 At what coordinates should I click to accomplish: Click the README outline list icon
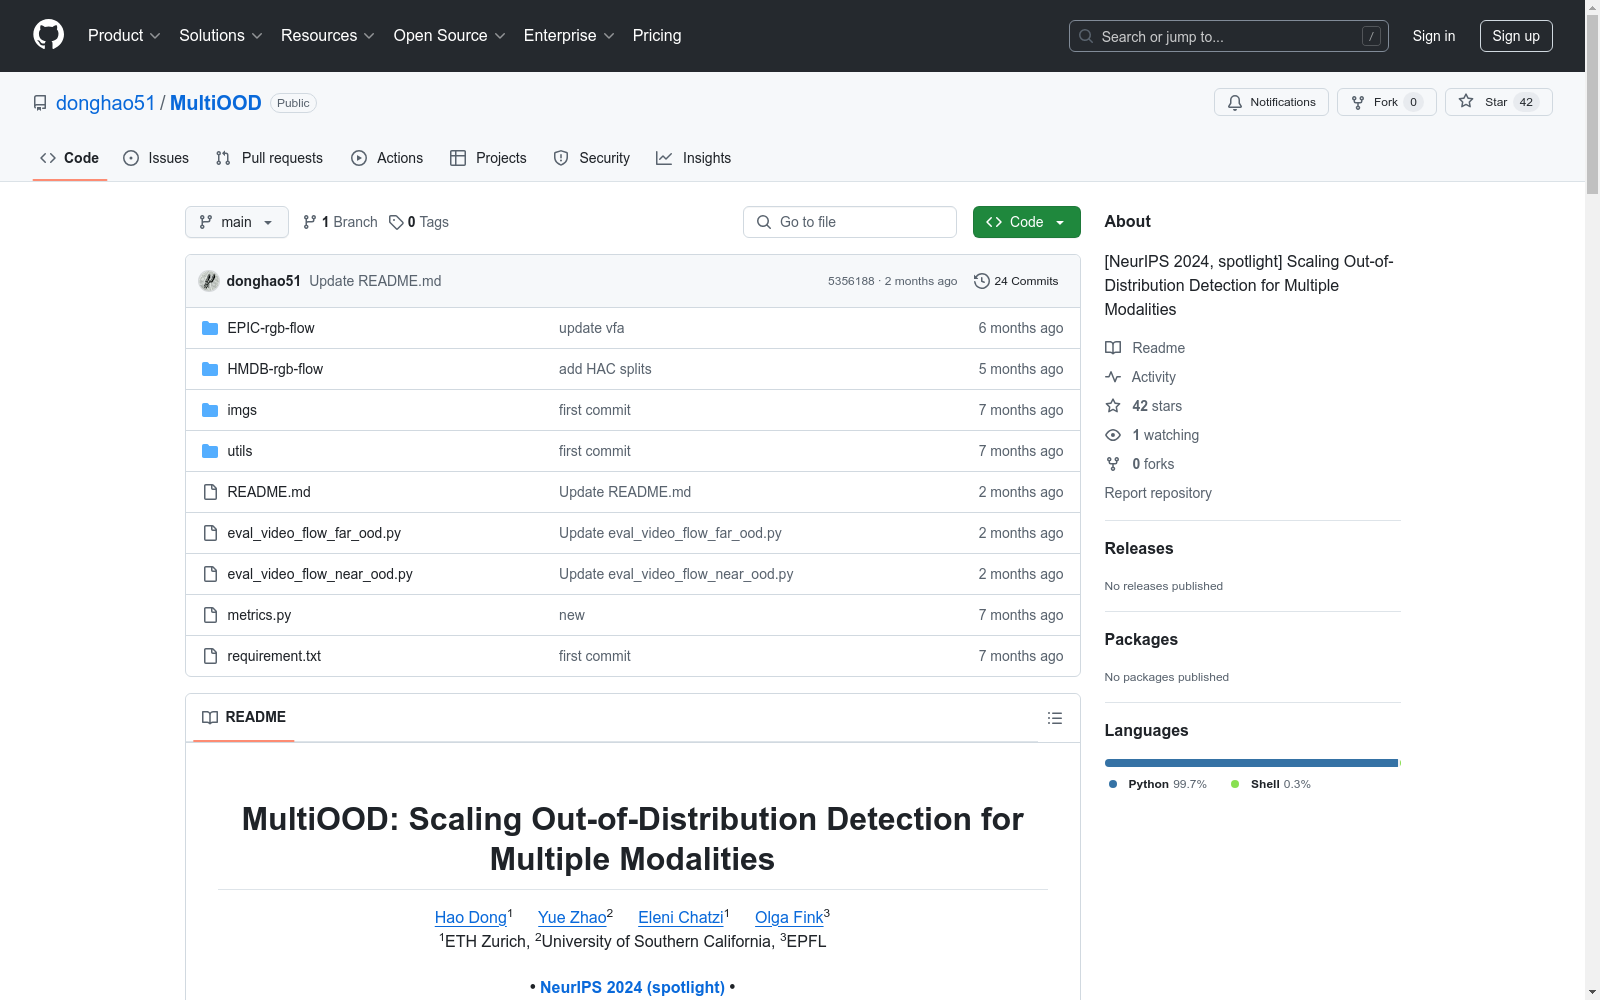pos(1054,718)
